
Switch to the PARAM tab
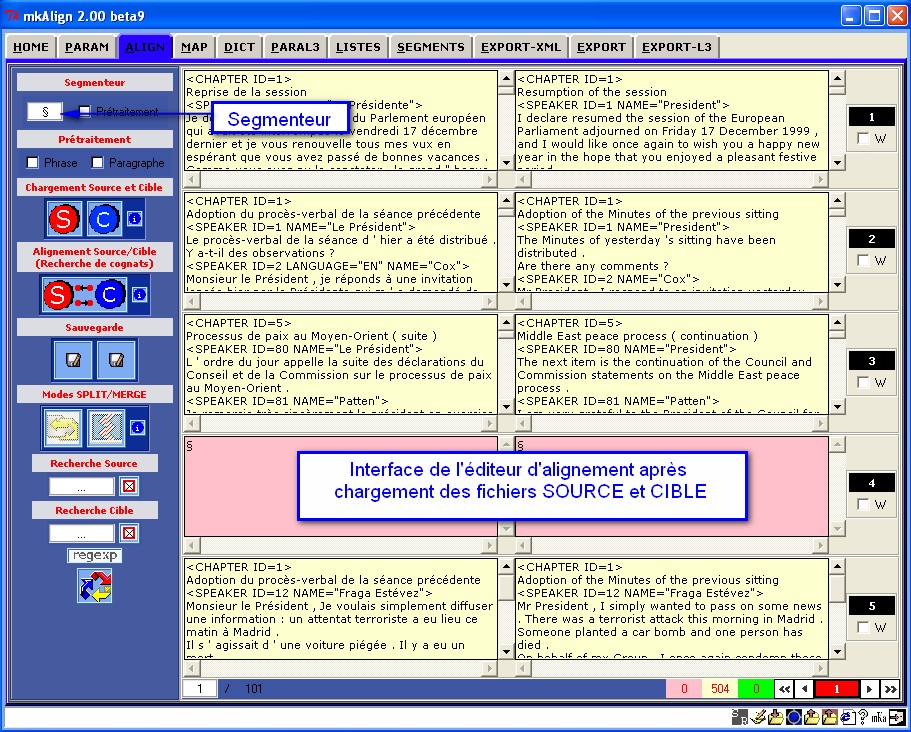pyautogui.click(x=87, y=47)
